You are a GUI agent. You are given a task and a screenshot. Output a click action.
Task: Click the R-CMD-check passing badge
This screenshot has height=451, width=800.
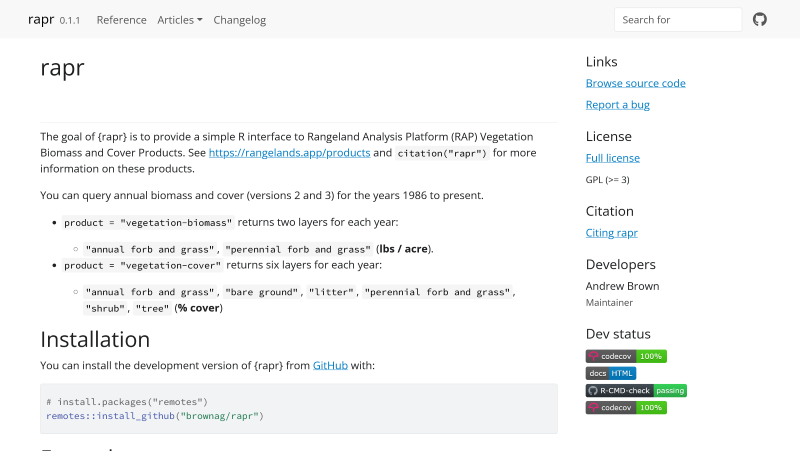click(x=636, y=390)
